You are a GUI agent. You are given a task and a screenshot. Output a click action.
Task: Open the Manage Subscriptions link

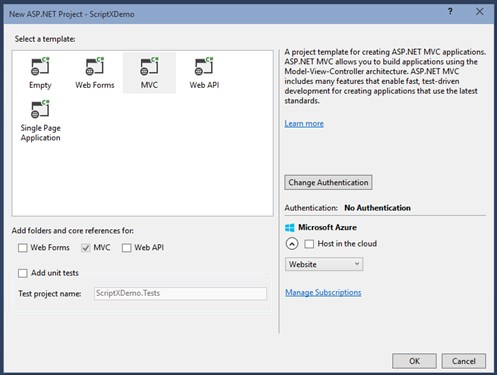(323, 292)
